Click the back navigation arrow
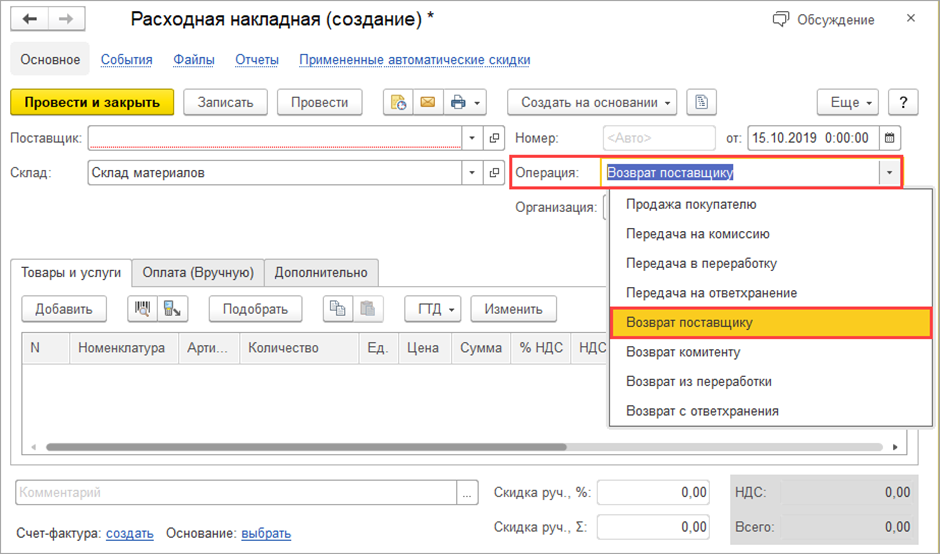Image resolution: width=940 pixels, height=554 pixels. pos(29,19)
